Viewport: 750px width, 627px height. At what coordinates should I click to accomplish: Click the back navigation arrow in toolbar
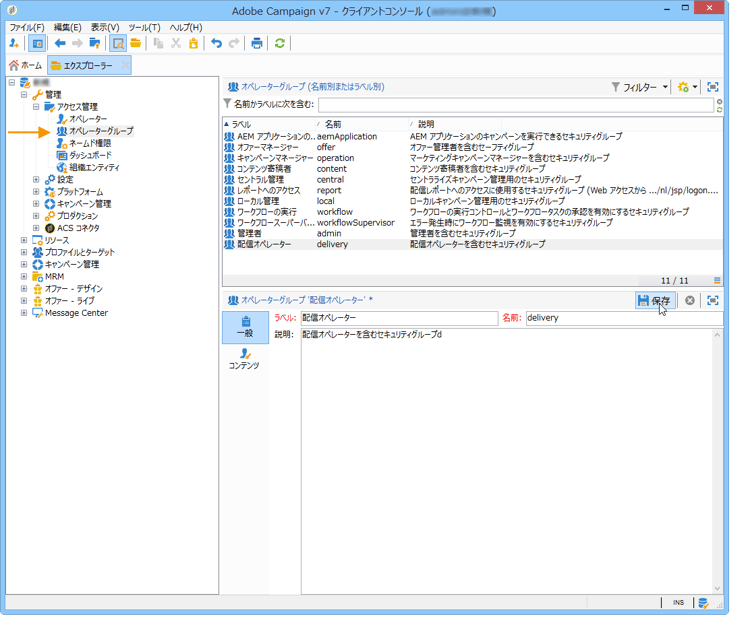click(x=60, y=44)
